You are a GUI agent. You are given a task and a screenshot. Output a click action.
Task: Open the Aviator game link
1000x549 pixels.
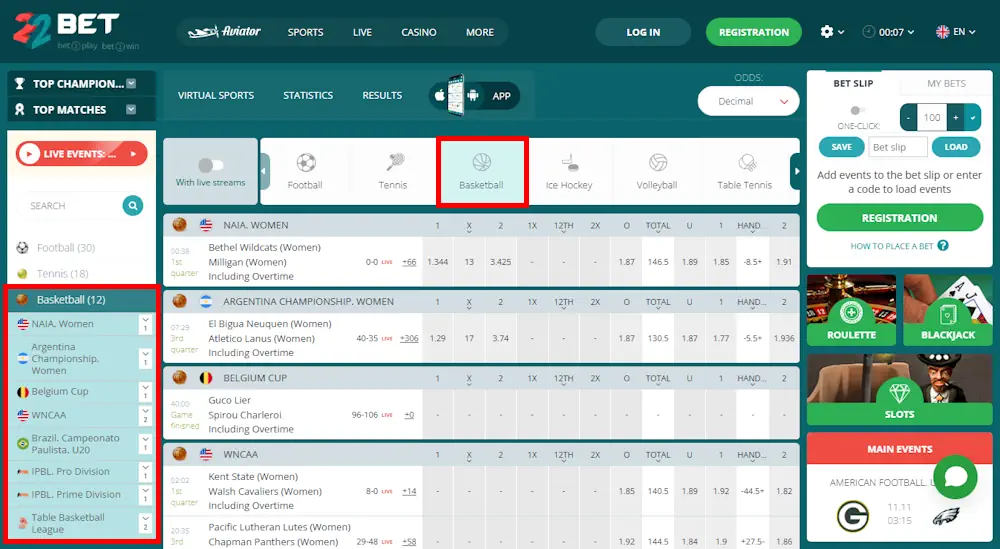click(224, 31)
